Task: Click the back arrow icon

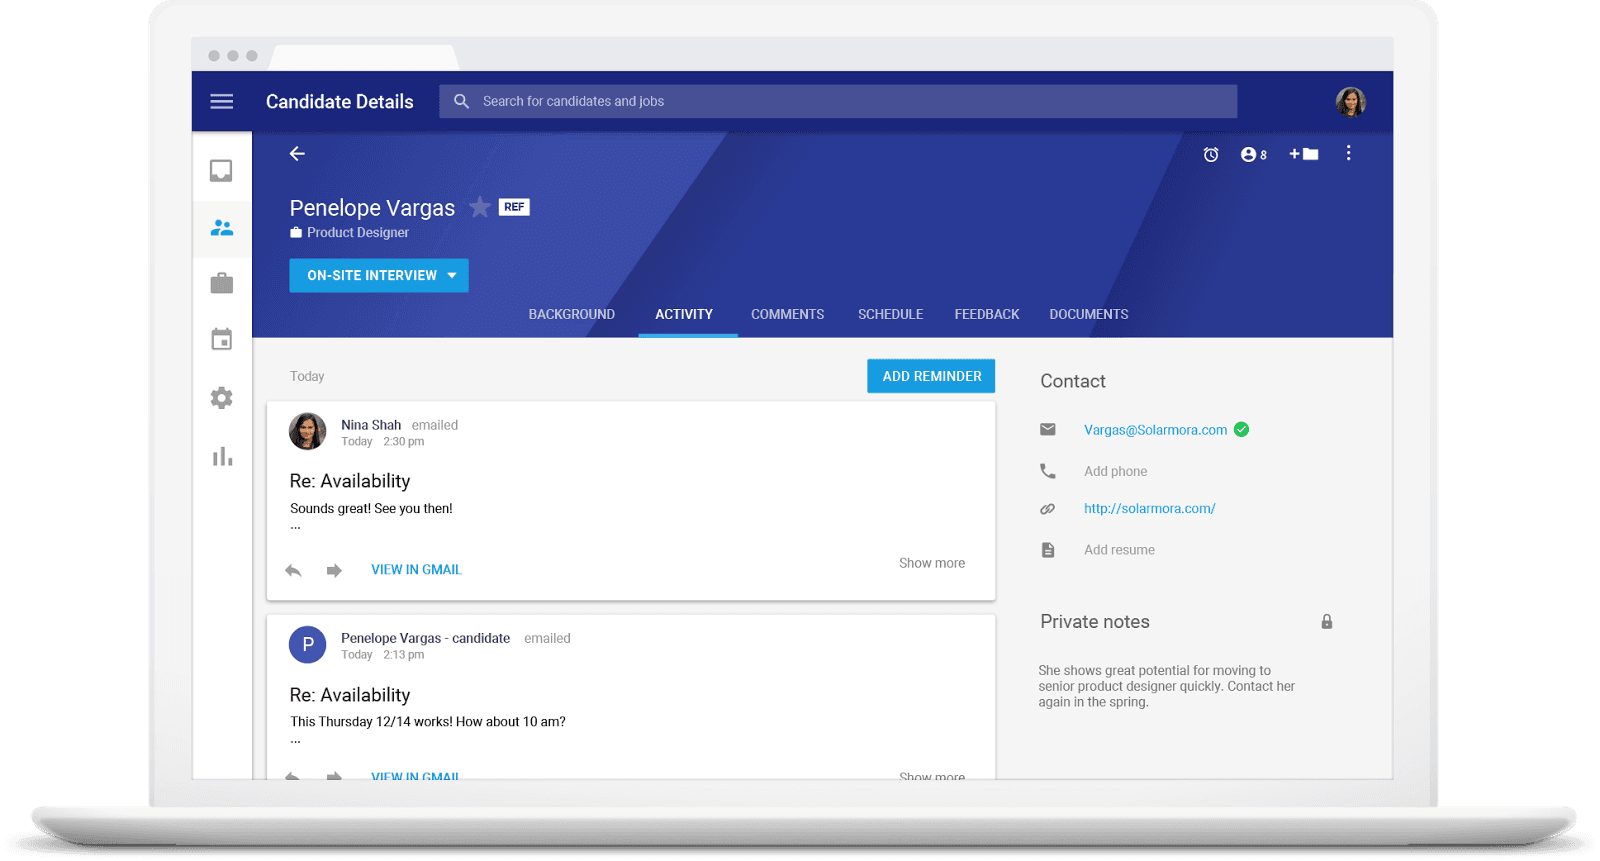Action: click(297, 153)
